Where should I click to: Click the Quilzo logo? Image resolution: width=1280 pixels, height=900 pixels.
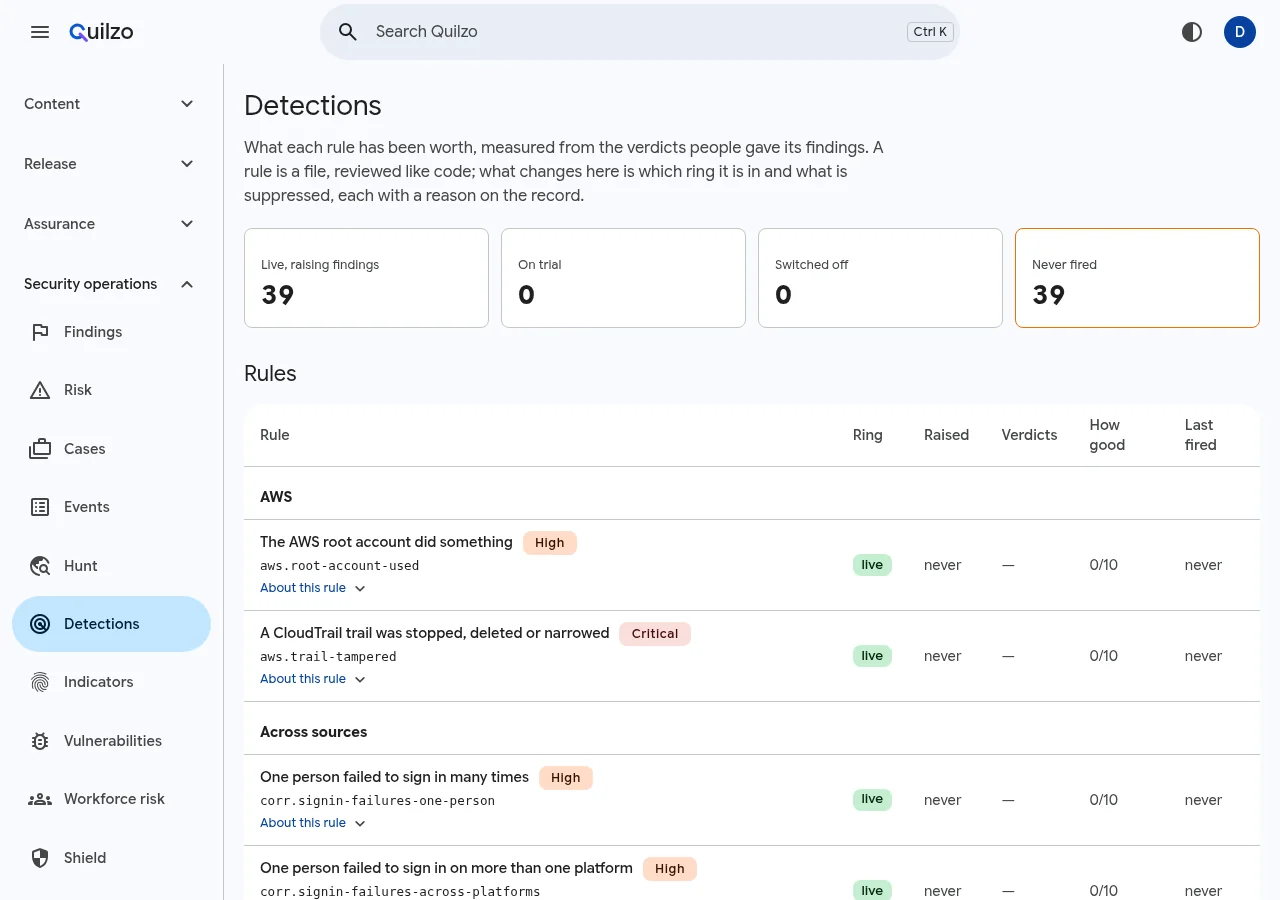click(101, 32)
